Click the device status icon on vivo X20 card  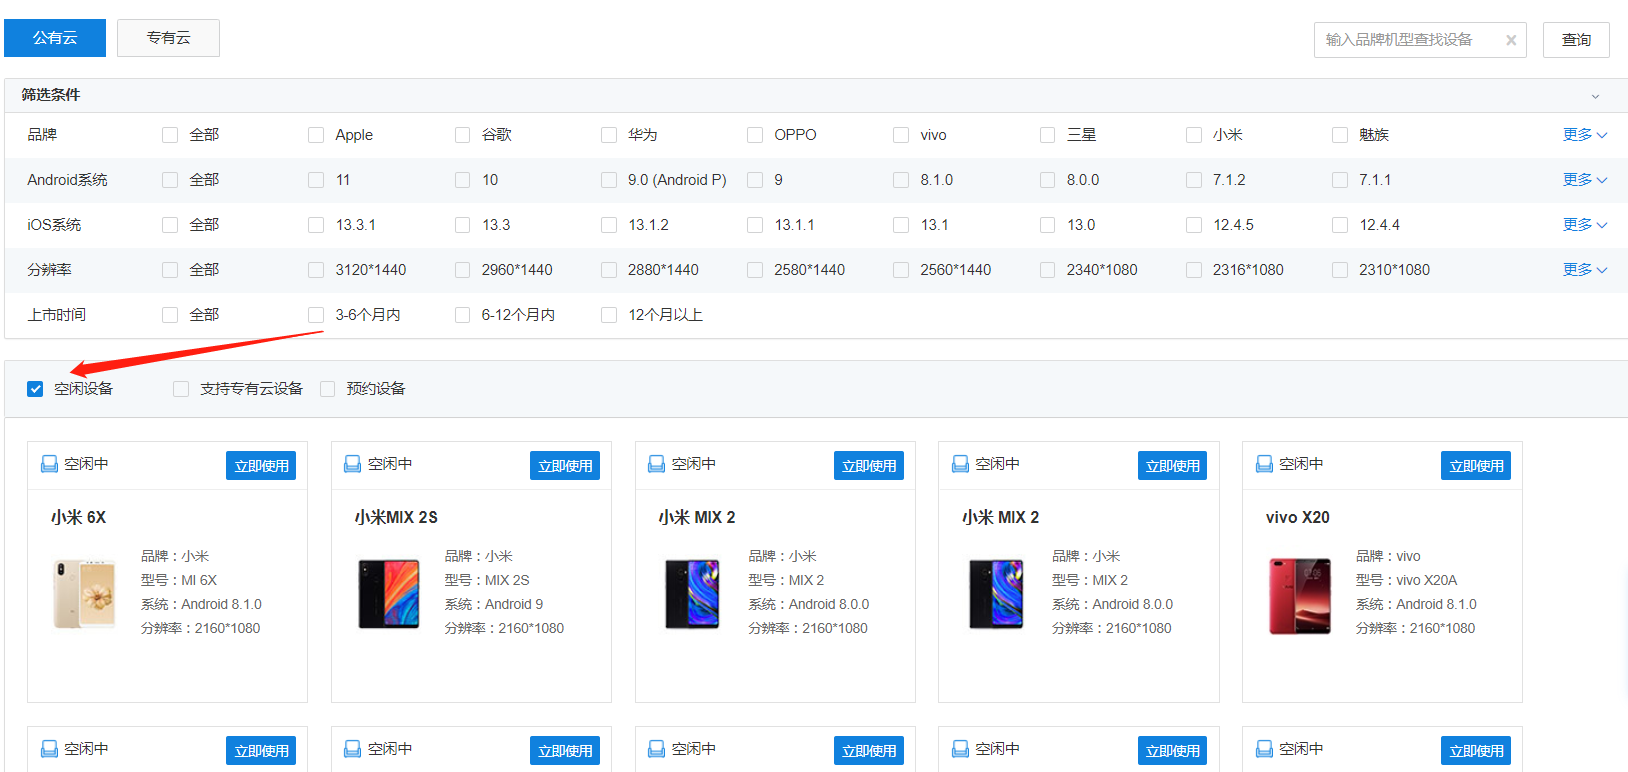(1264, 464)
